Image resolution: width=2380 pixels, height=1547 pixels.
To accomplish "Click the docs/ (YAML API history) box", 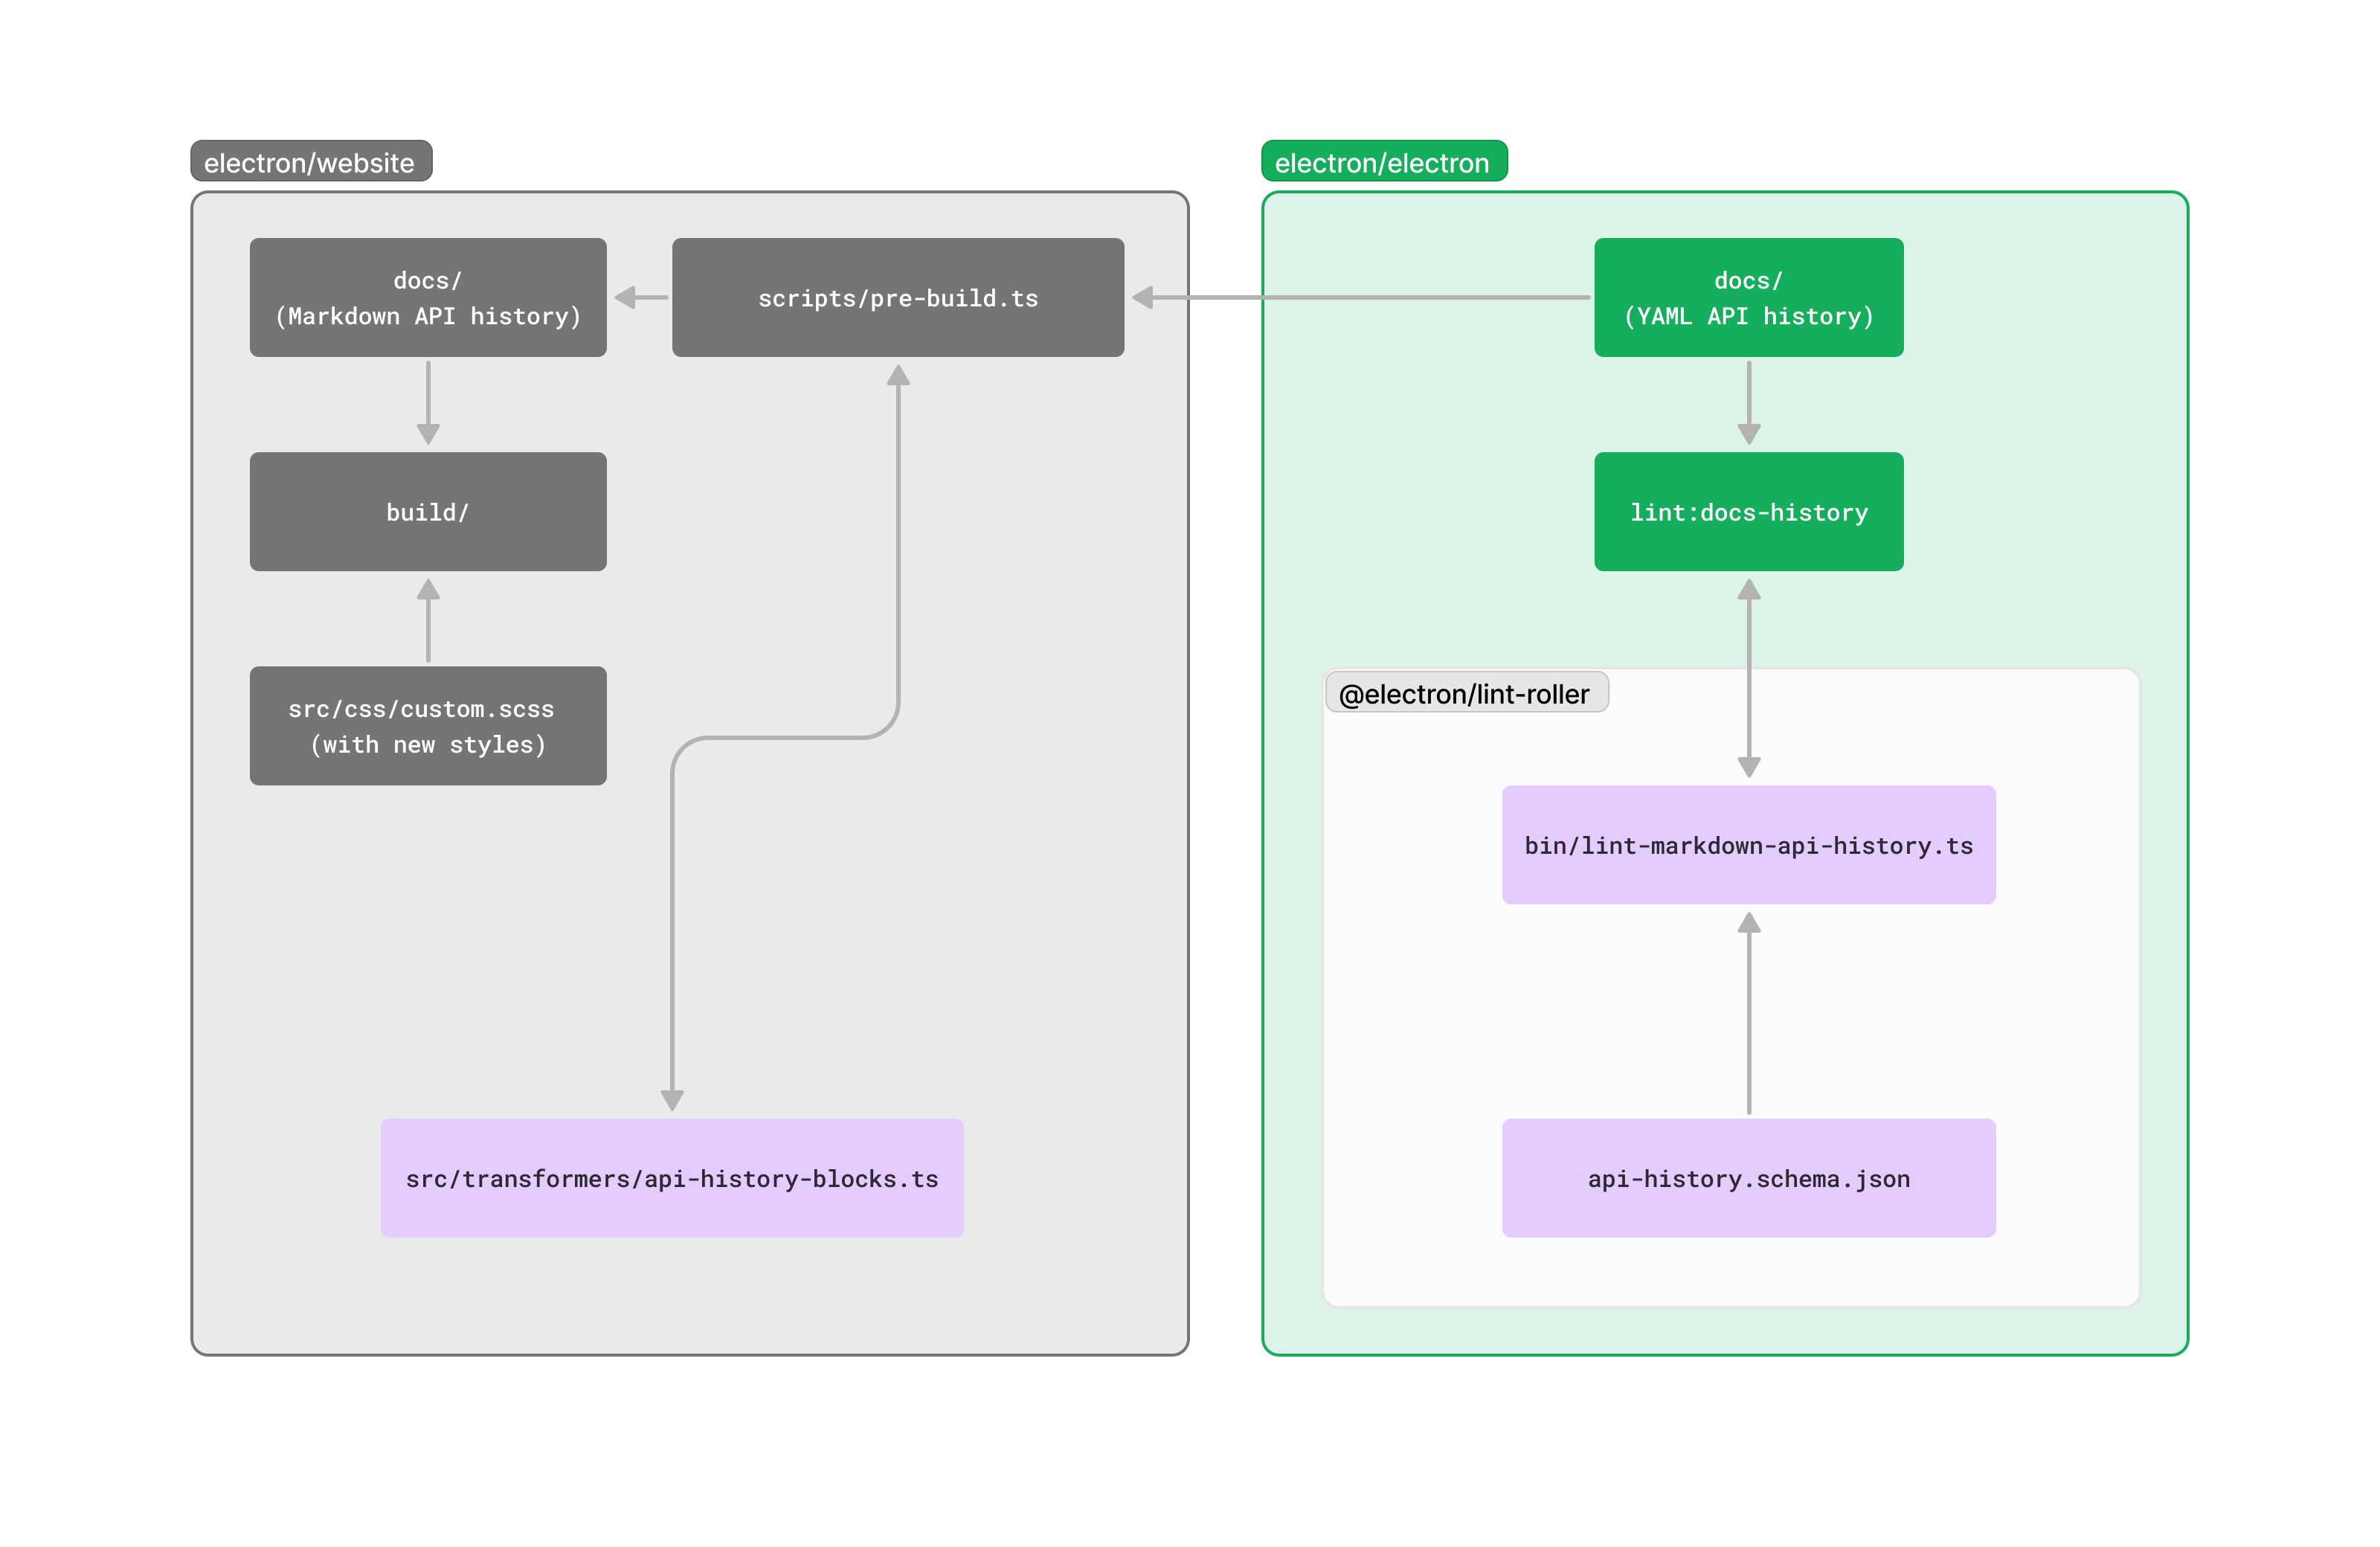I will 1749,297.
